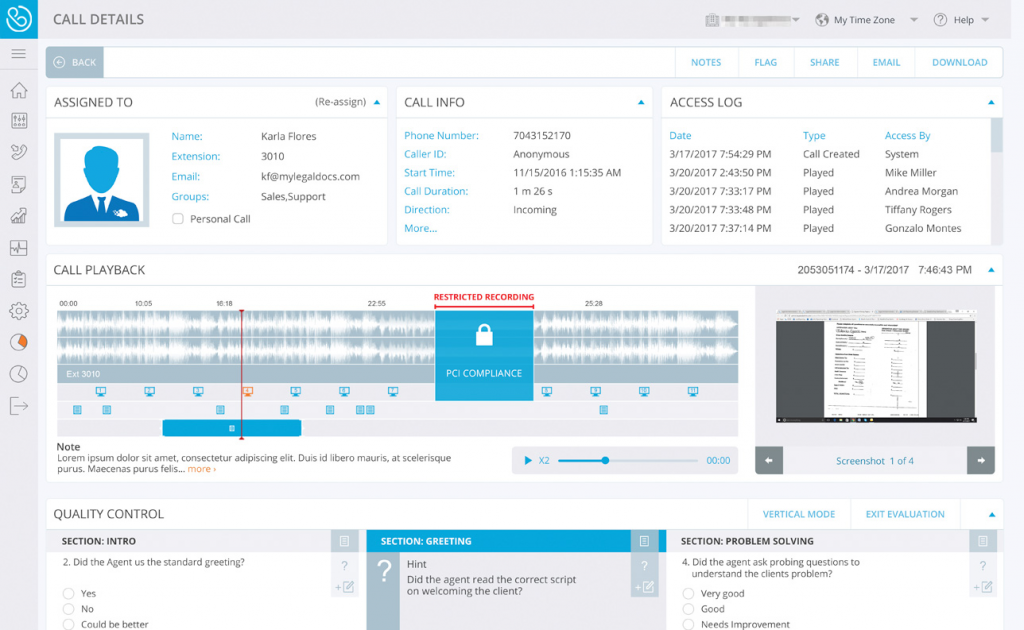Expand the note text with the more link

(201, 469)
